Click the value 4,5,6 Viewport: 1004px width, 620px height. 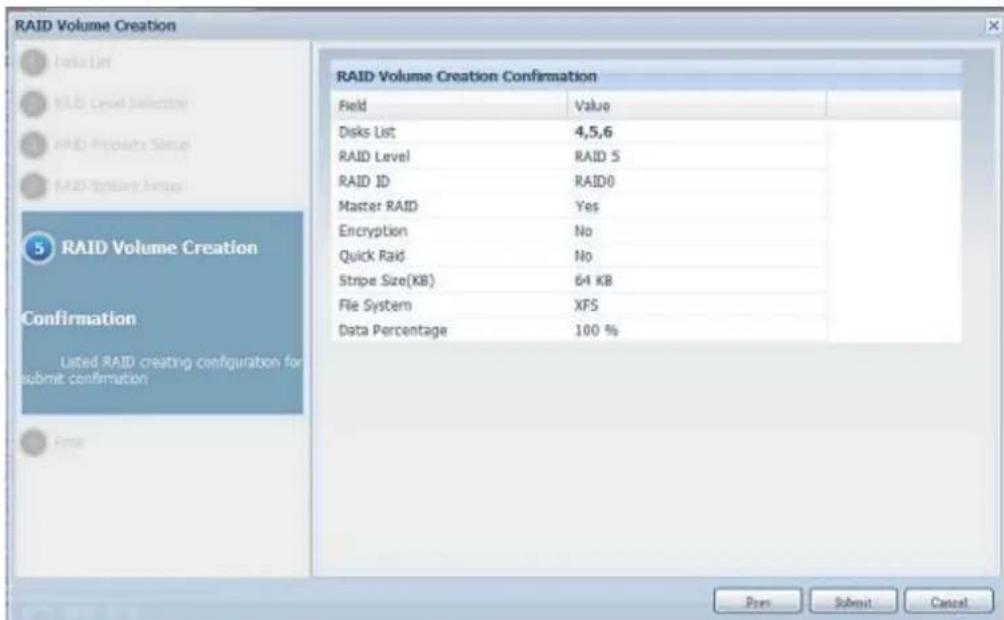[594, 132]
